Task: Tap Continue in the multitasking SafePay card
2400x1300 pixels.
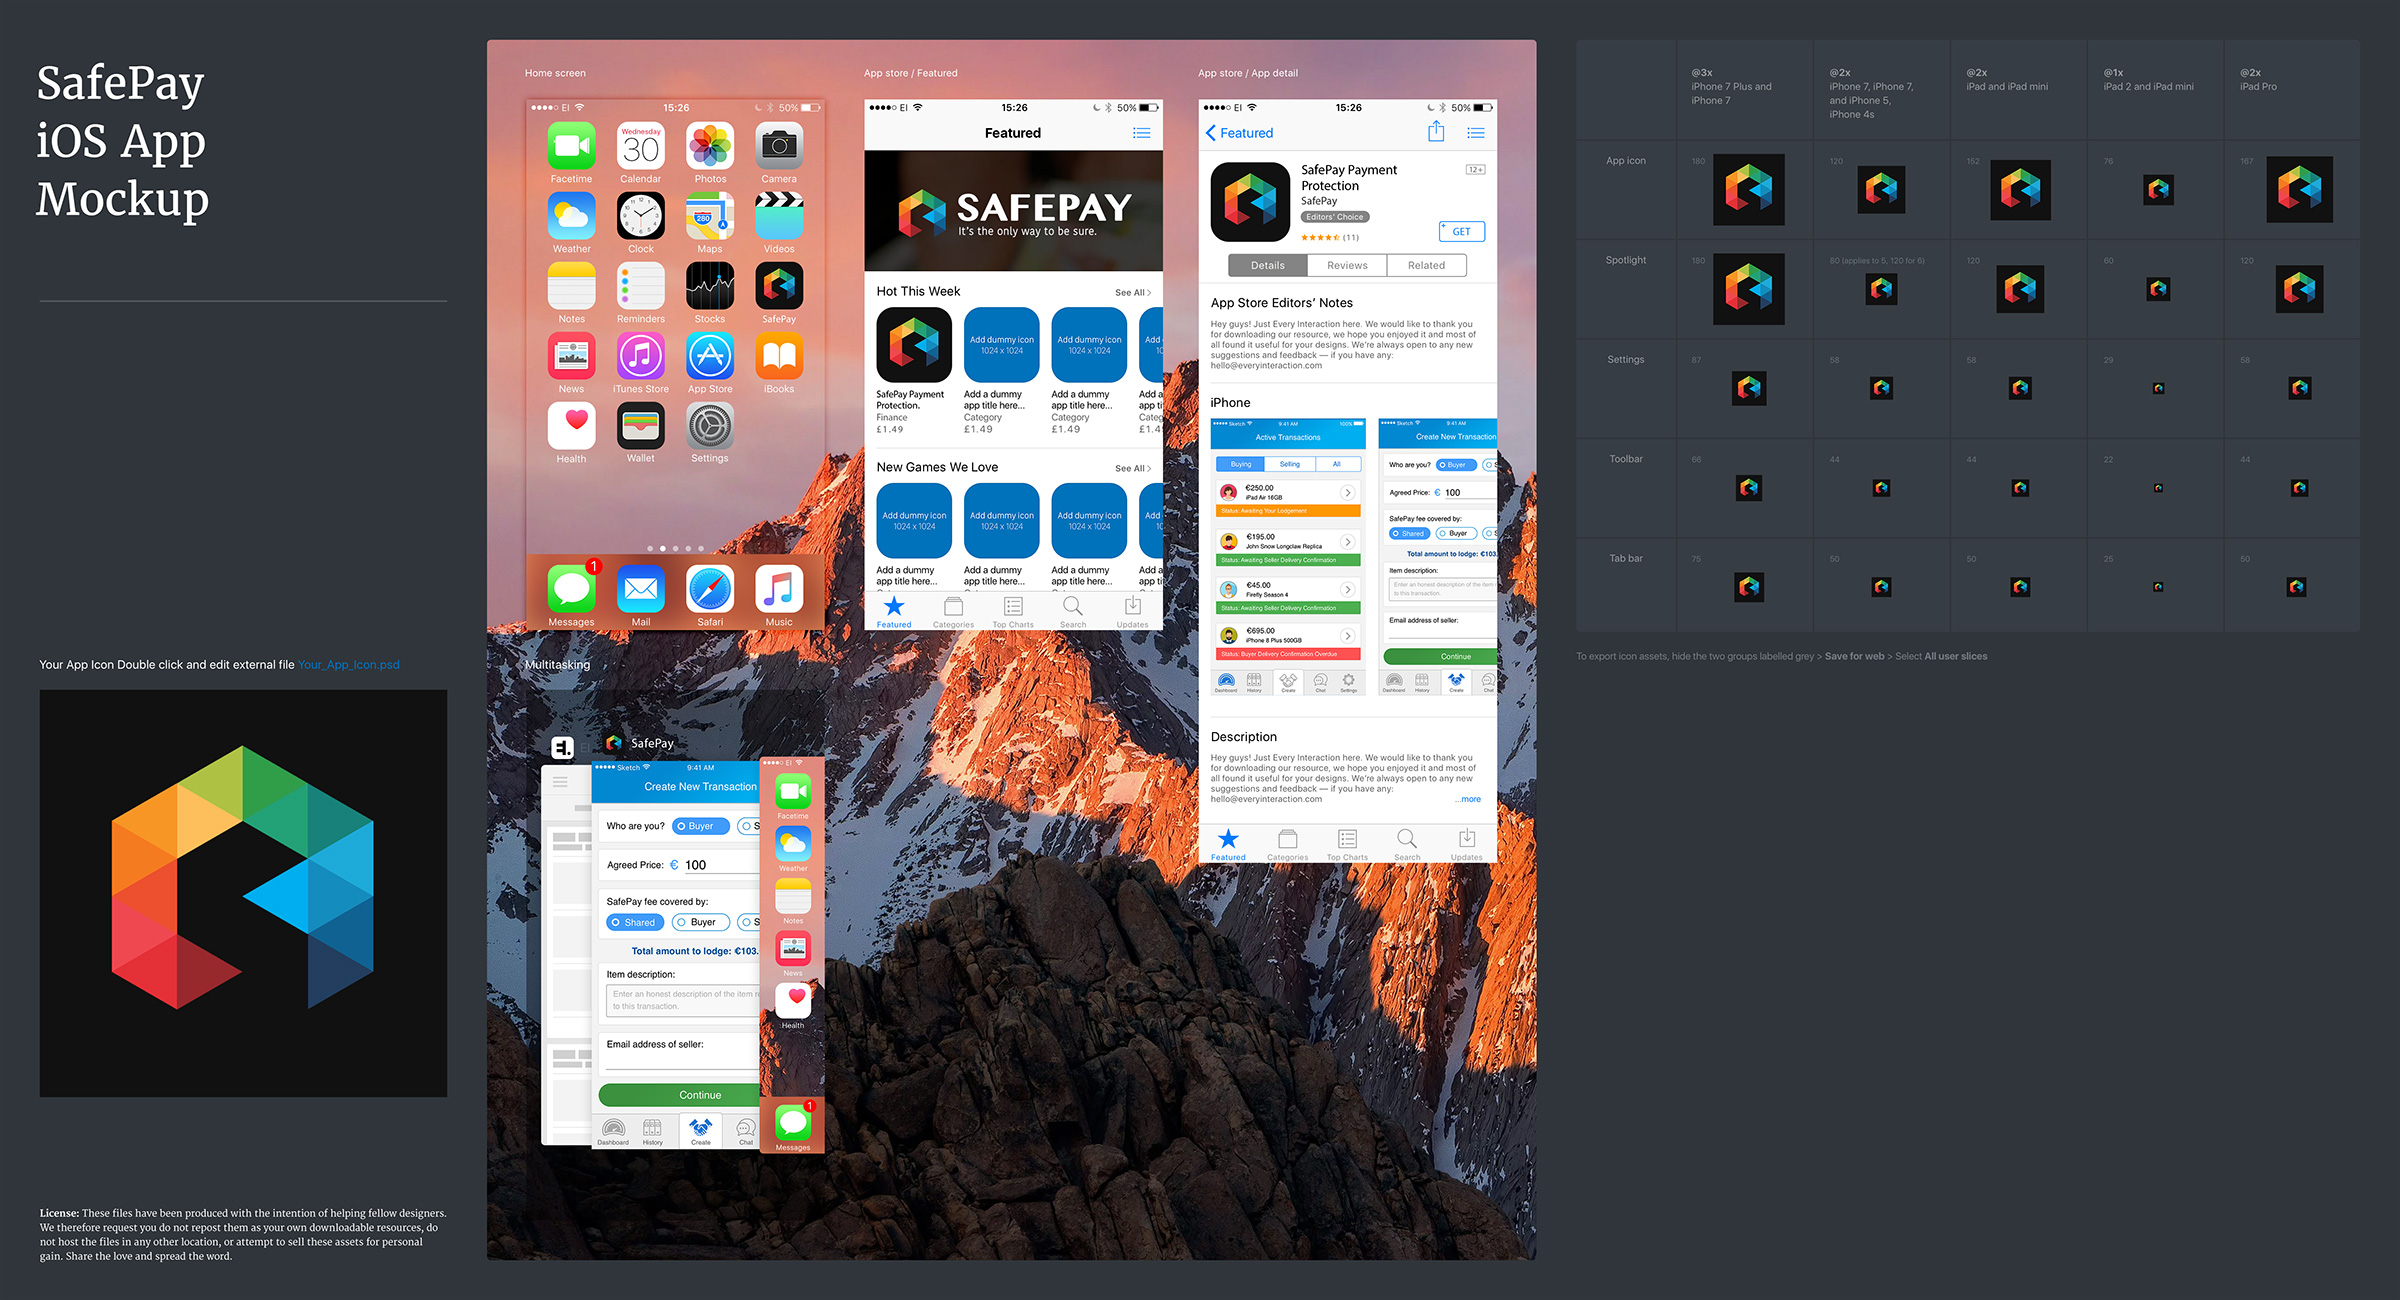Action: tap(681, 1095)
